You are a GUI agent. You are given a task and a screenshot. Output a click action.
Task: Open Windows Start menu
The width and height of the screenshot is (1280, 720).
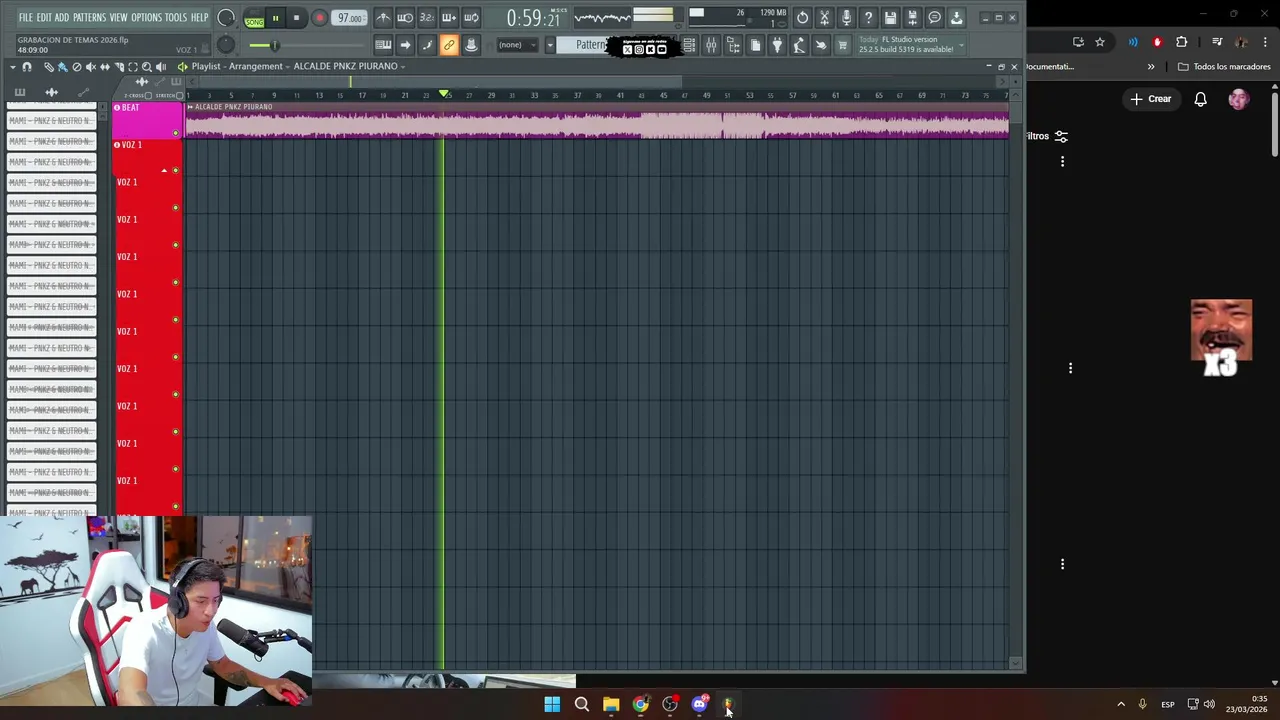click(x=552, y=704)
